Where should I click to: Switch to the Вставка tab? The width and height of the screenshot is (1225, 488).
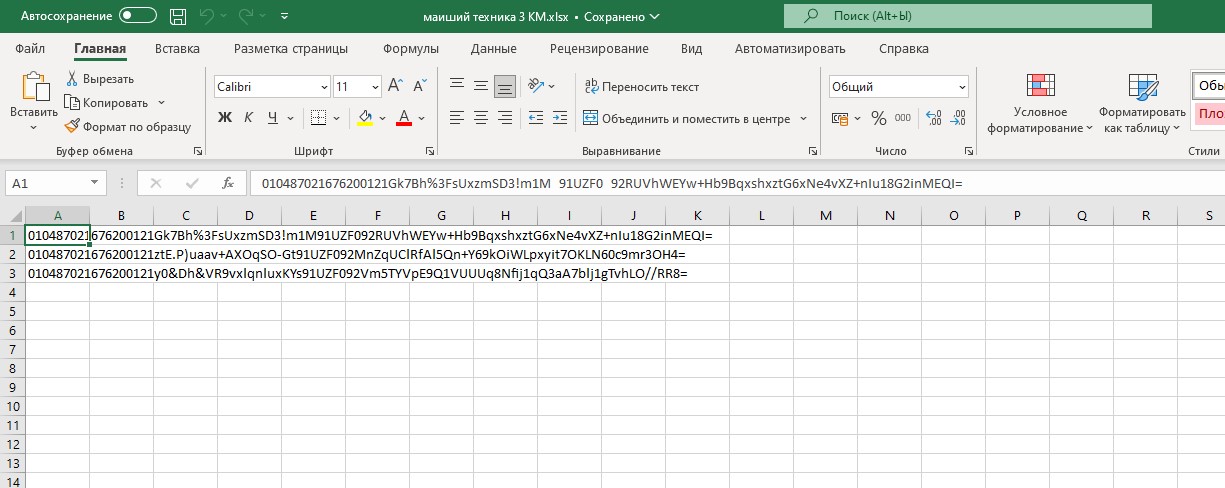(x=177, y=48)
